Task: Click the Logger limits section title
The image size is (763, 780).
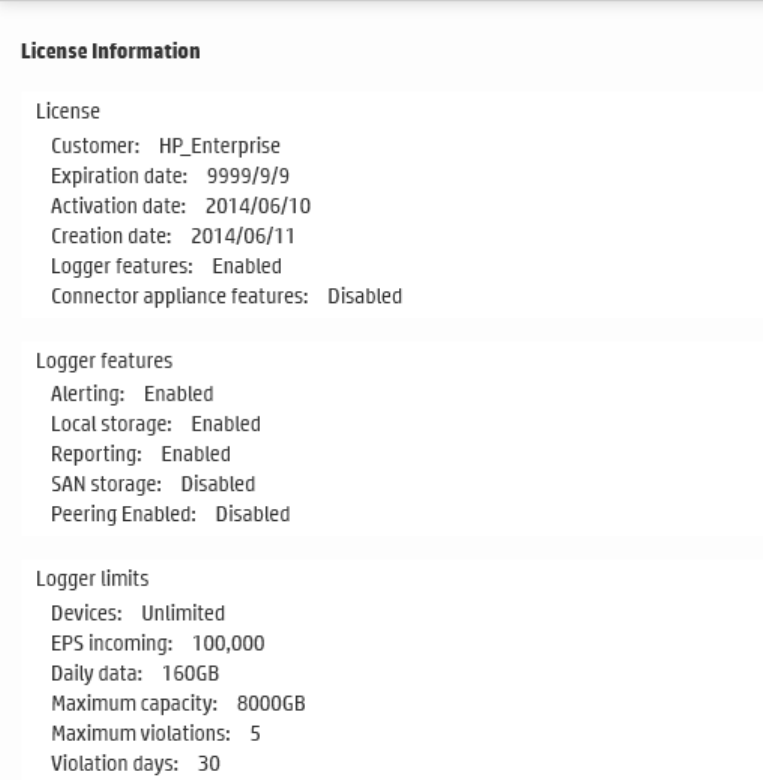Action: click(x=82, y=579)
